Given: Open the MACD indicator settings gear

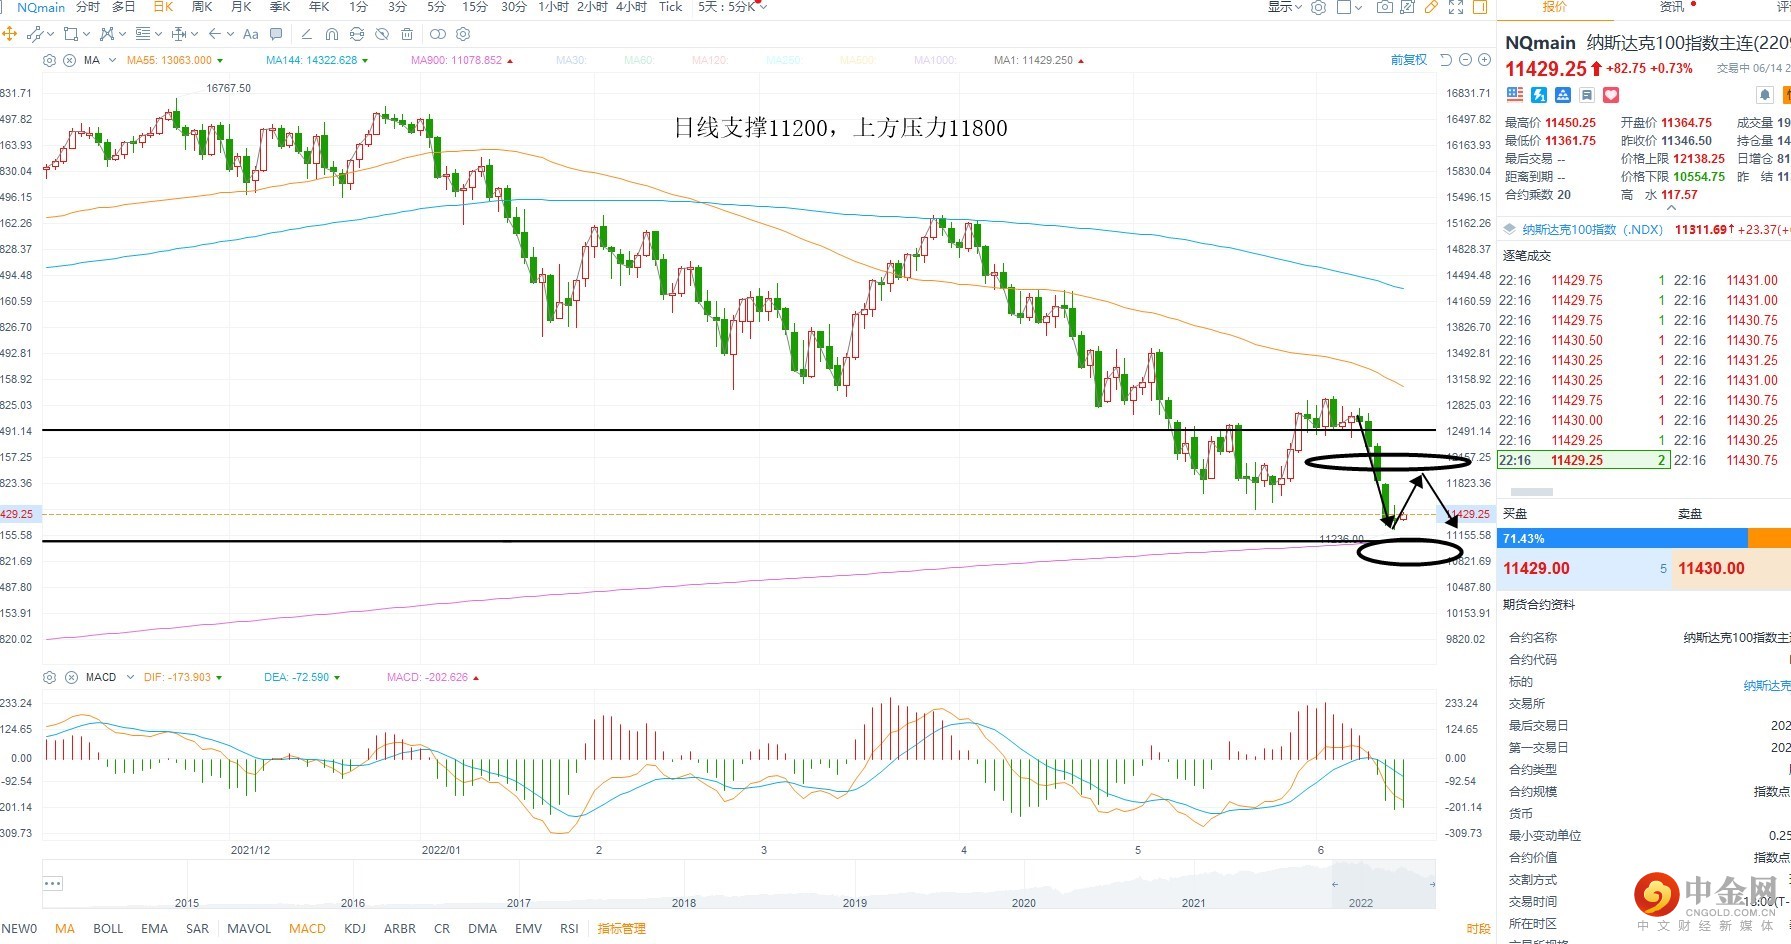Looking at the screenshot, I should coord(50,677).
